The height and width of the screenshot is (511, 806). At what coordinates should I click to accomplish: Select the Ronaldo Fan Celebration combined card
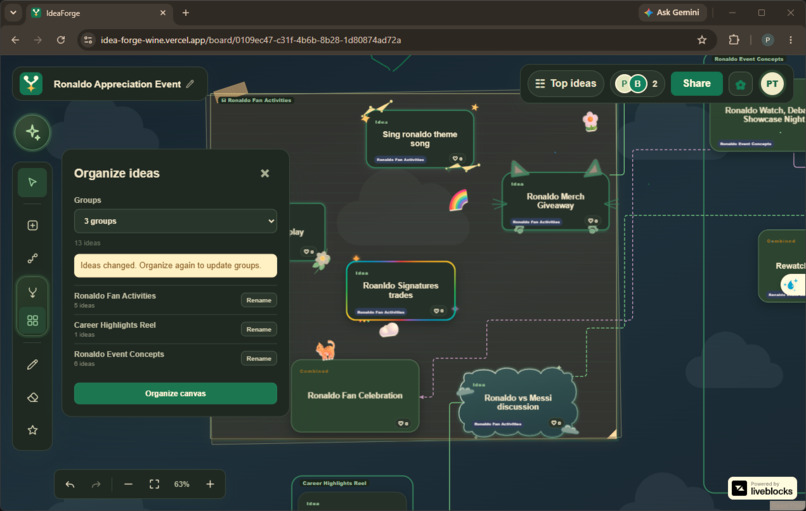355,395
